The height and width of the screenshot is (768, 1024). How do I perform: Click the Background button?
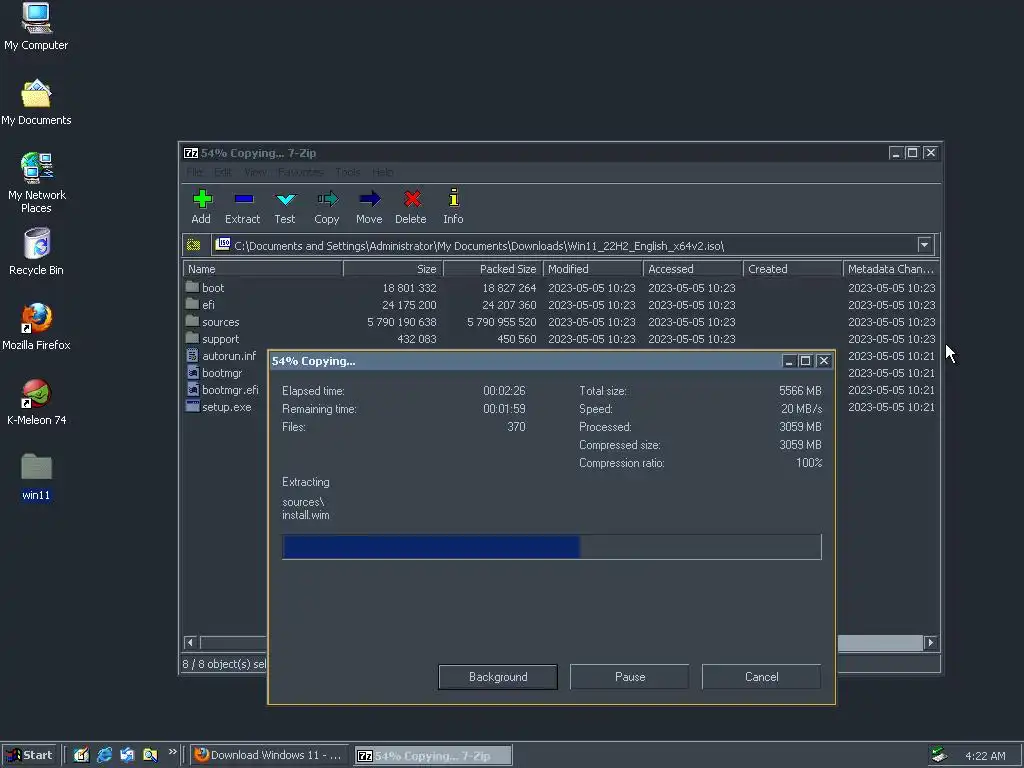(498, 677)
